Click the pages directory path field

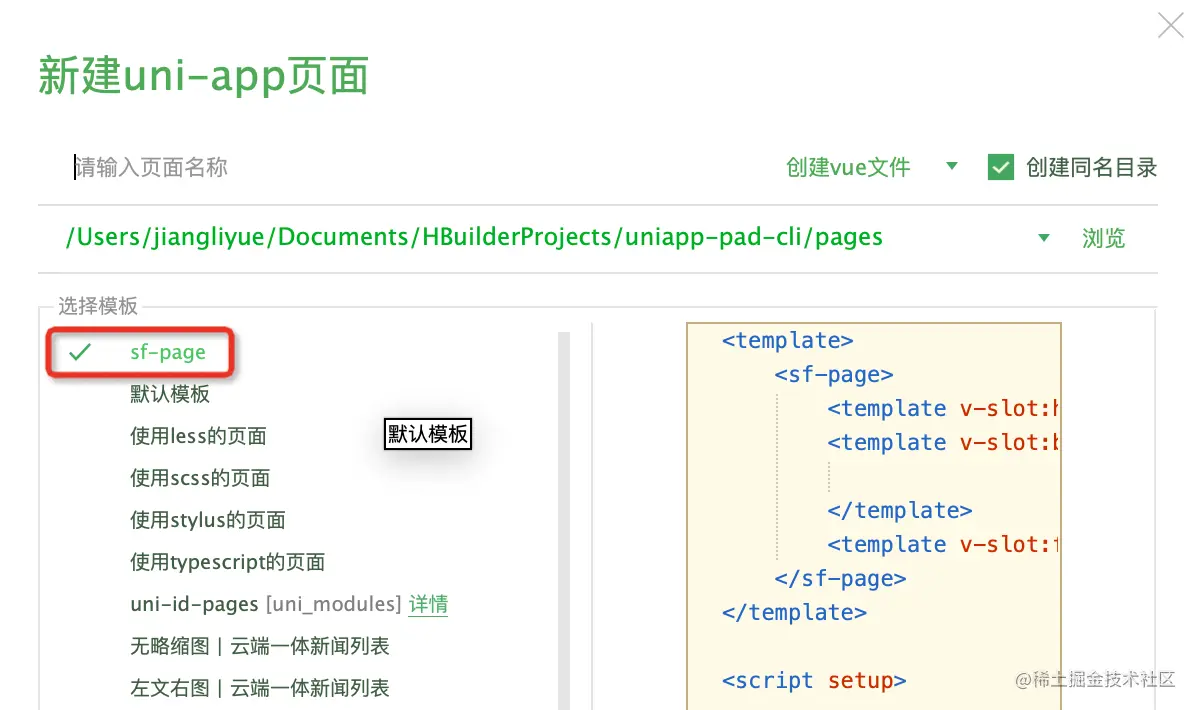pyautogui.click(x=473, y=237)
